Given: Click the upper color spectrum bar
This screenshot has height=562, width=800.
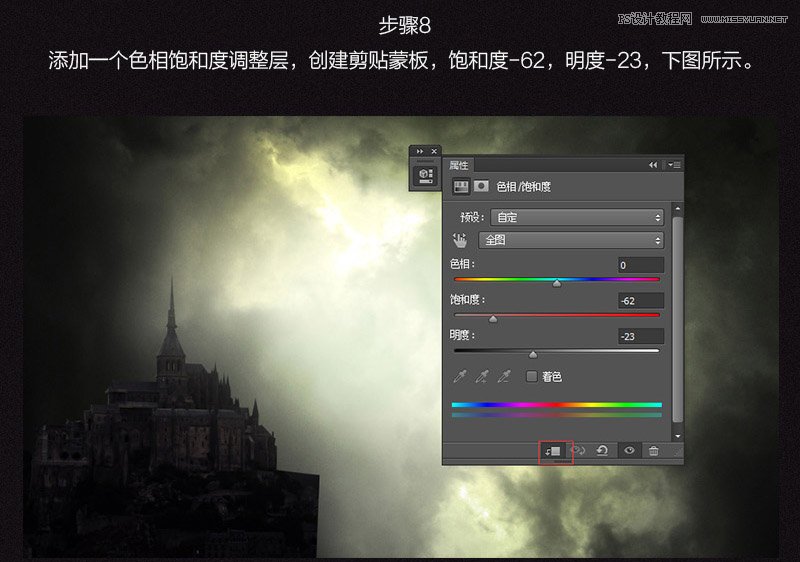Looking at the screenshot, I should tap(557, 405).
